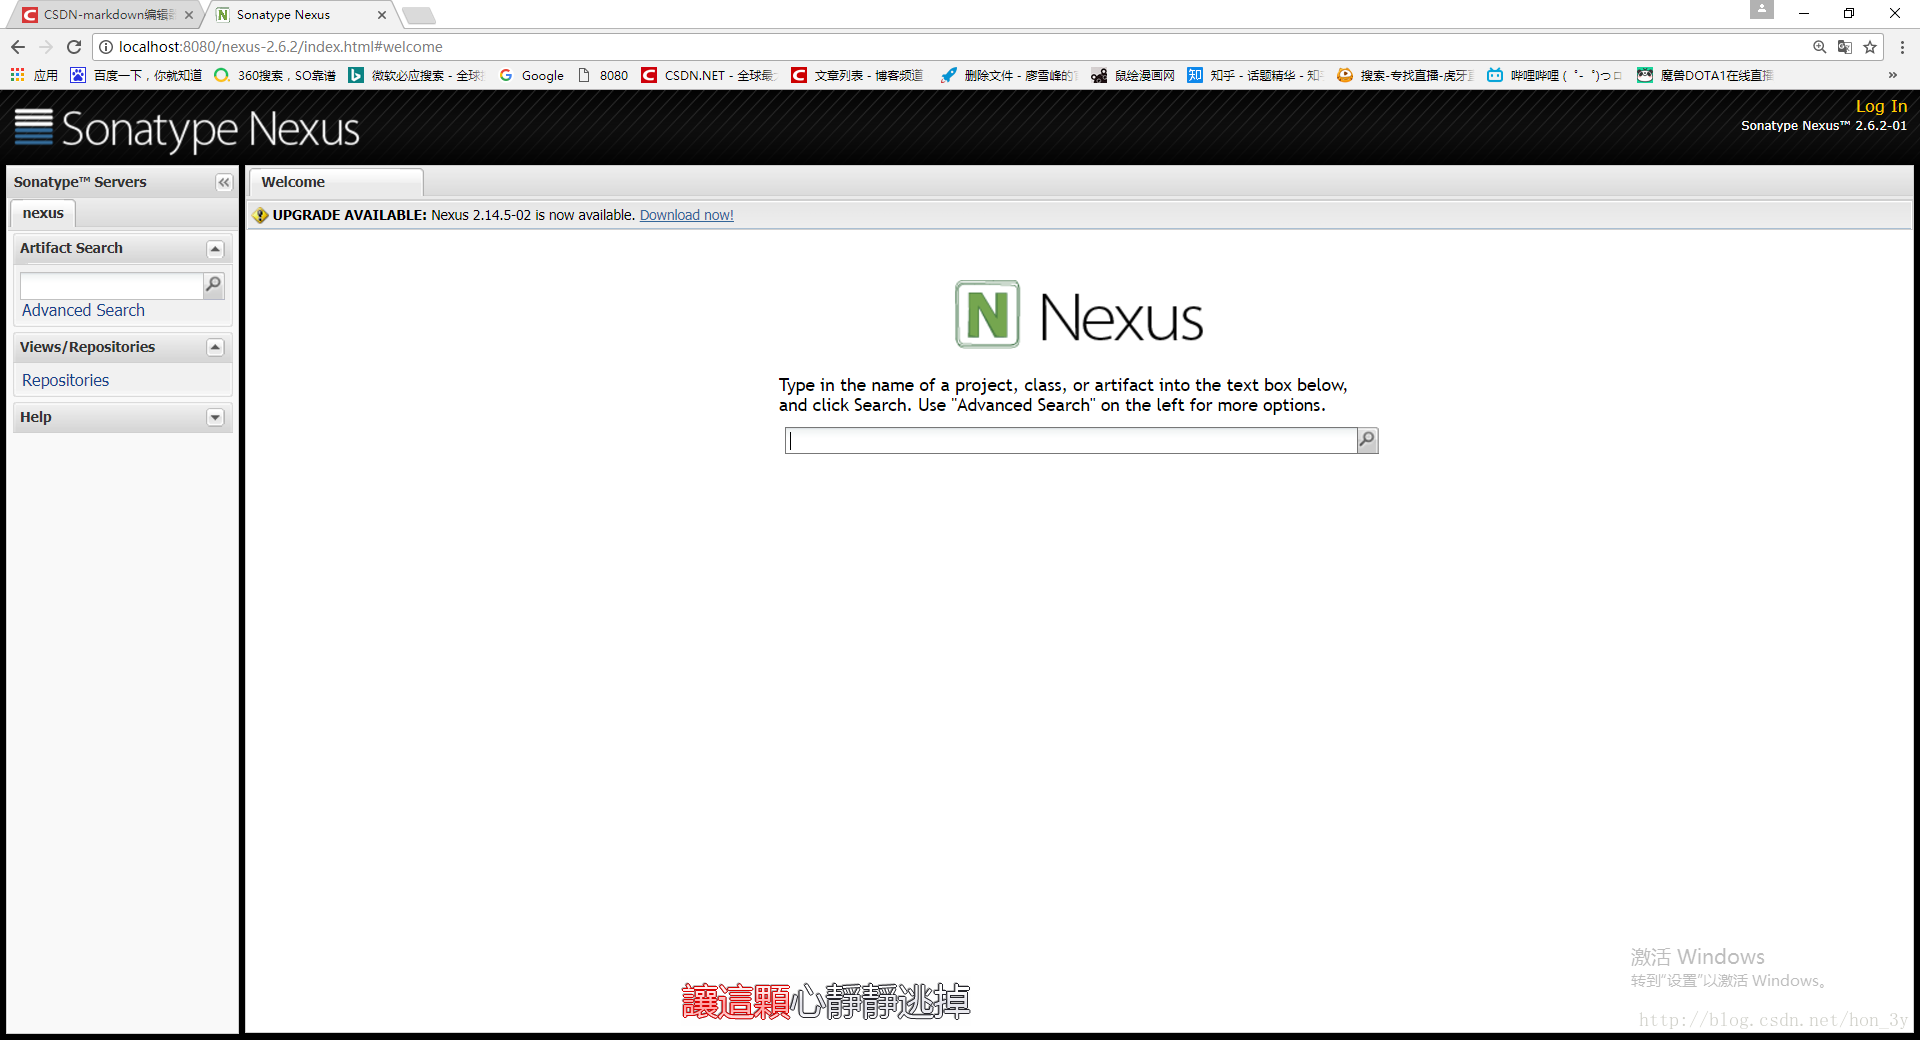Open the Apps bookmark shortcut
The image size is (1920, 1040).
point(34,75)
